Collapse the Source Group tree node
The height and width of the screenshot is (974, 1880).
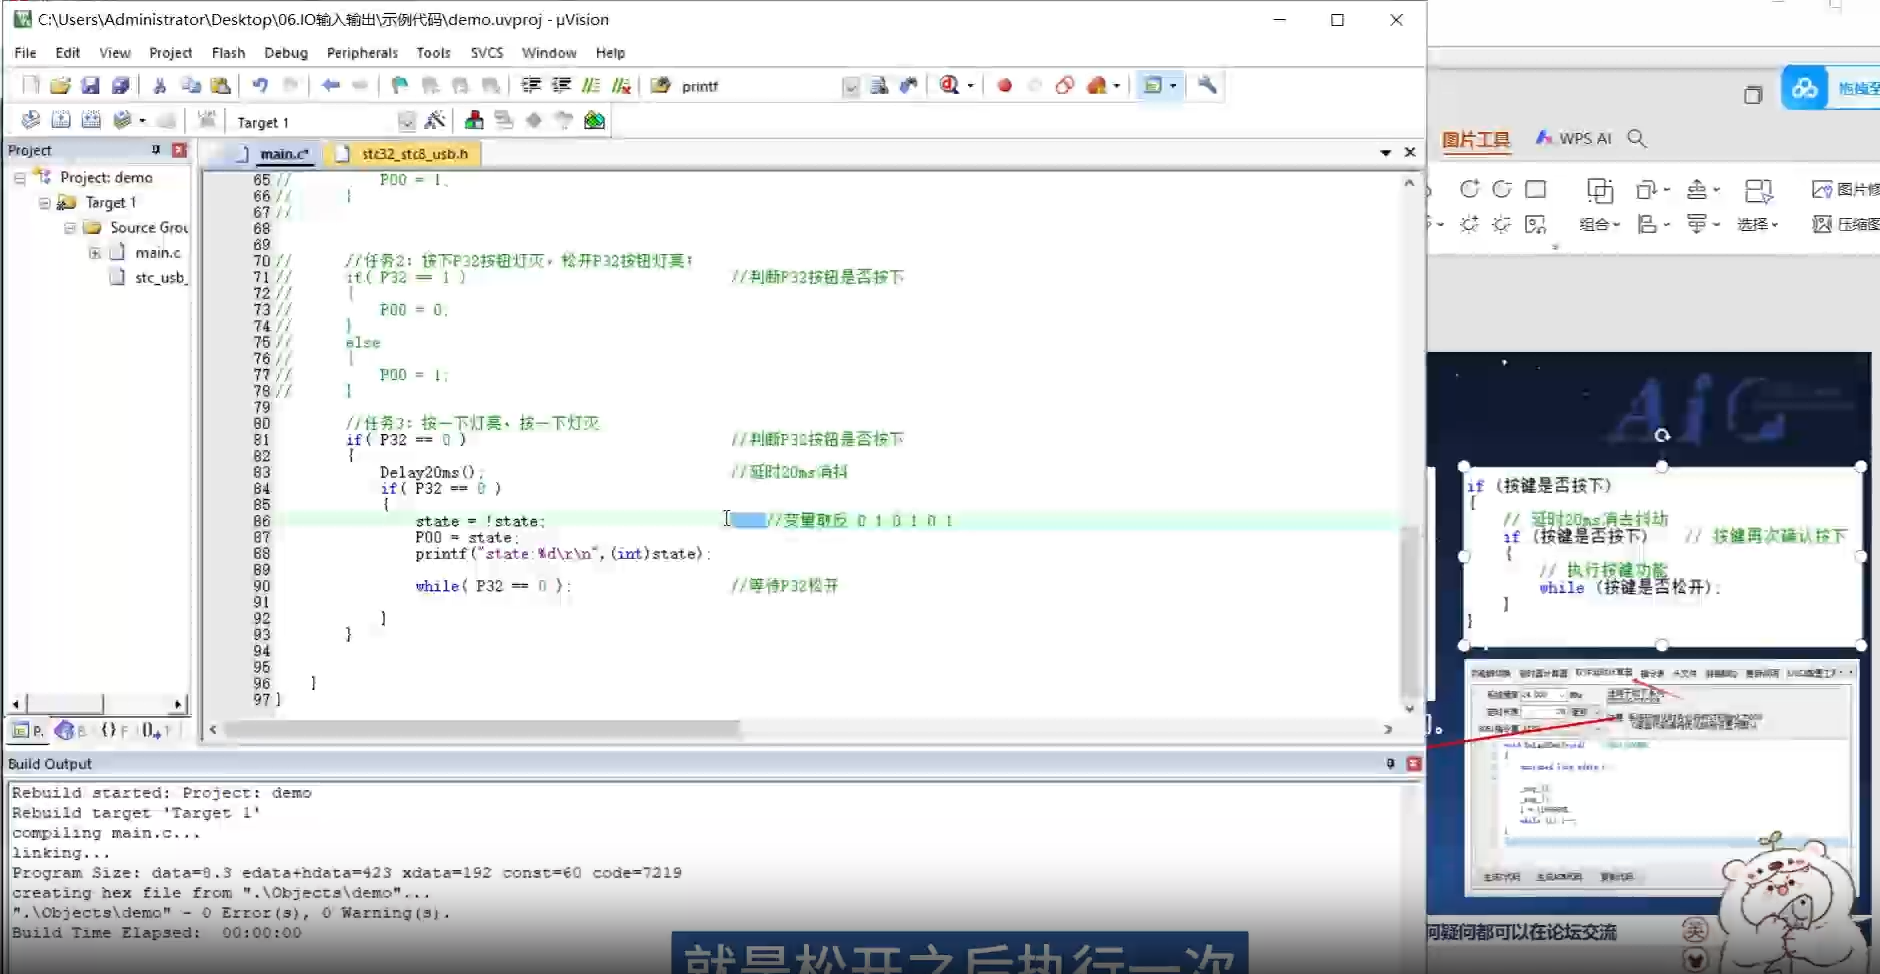[x=70, y=228]
